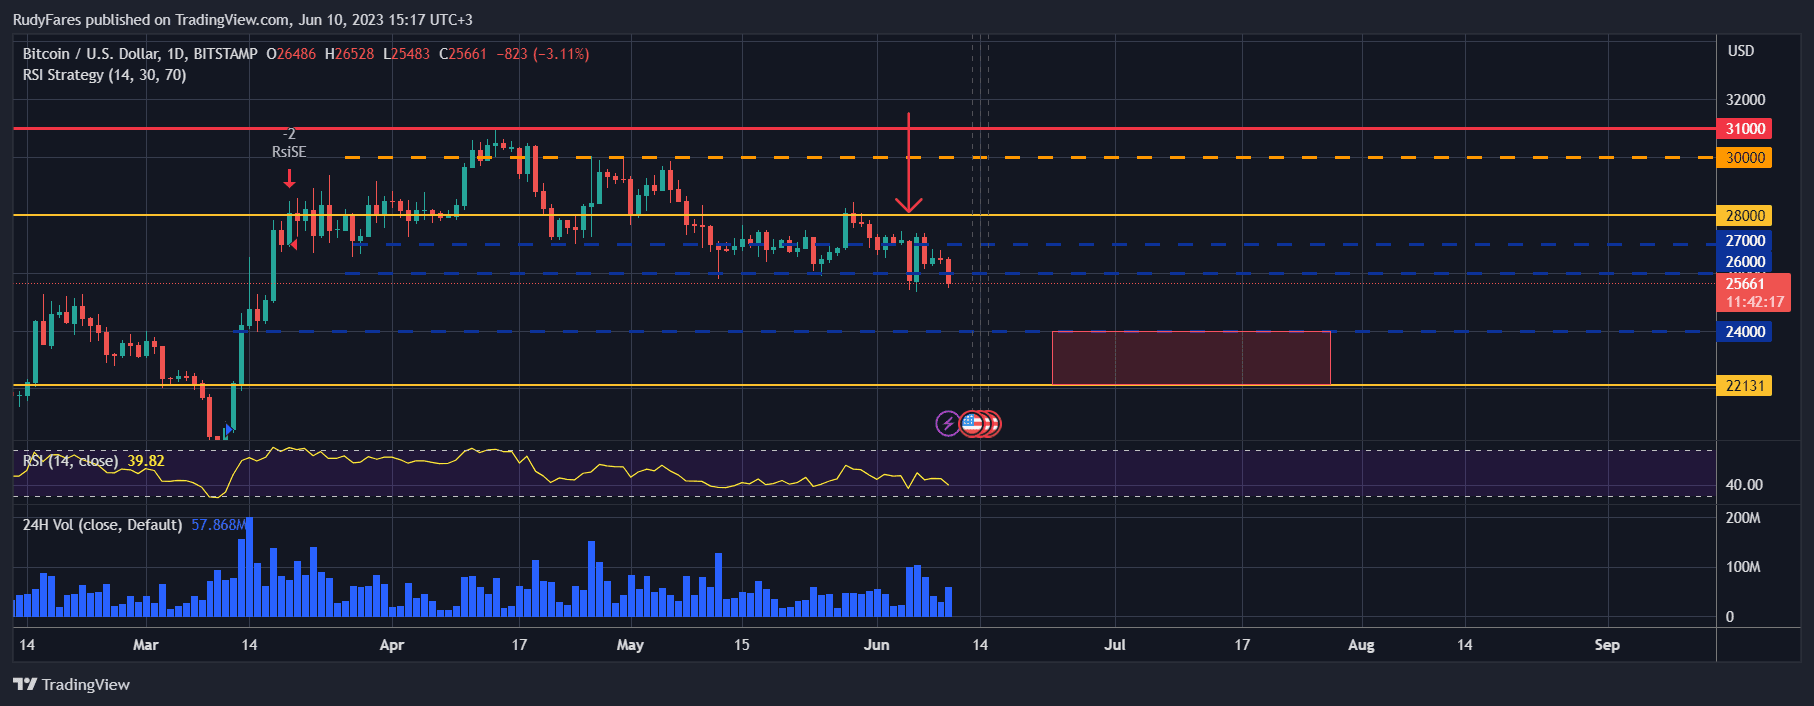Click the red 31000 price label

click(x=1744, y=129)
